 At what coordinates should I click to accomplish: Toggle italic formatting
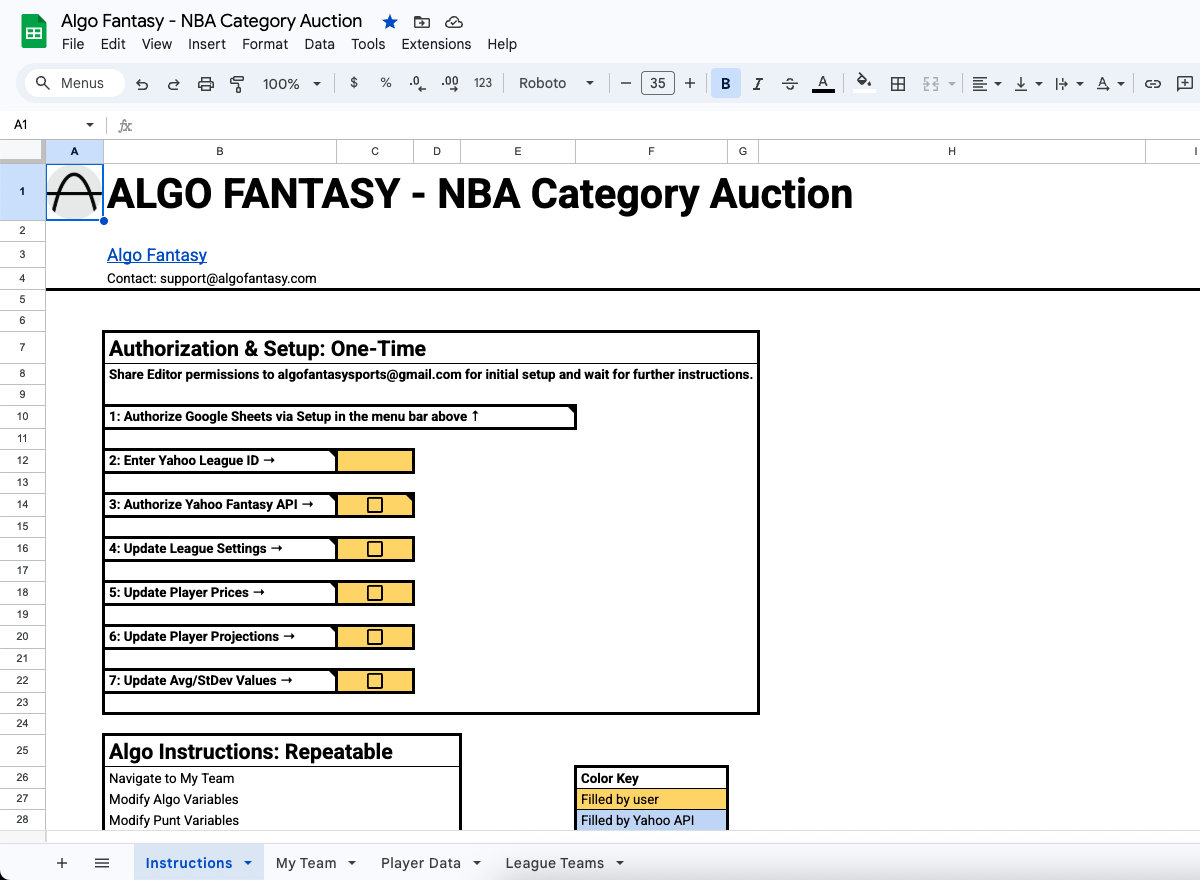point(758,84)
